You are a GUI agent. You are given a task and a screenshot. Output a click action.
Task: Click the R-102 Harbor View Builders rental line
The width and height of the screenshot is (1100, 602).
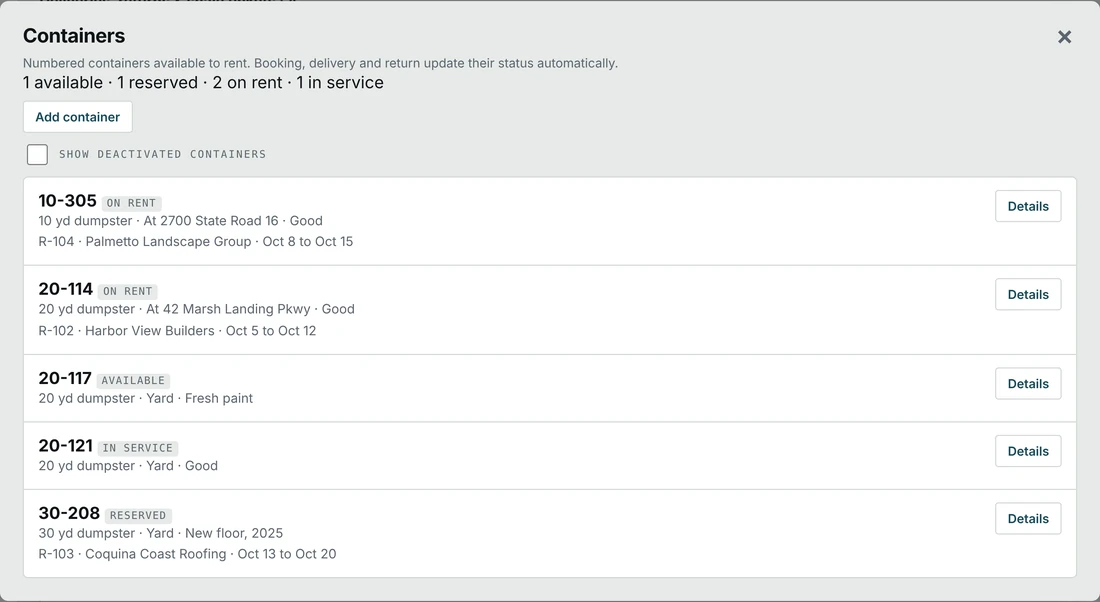tap(177, 330)
